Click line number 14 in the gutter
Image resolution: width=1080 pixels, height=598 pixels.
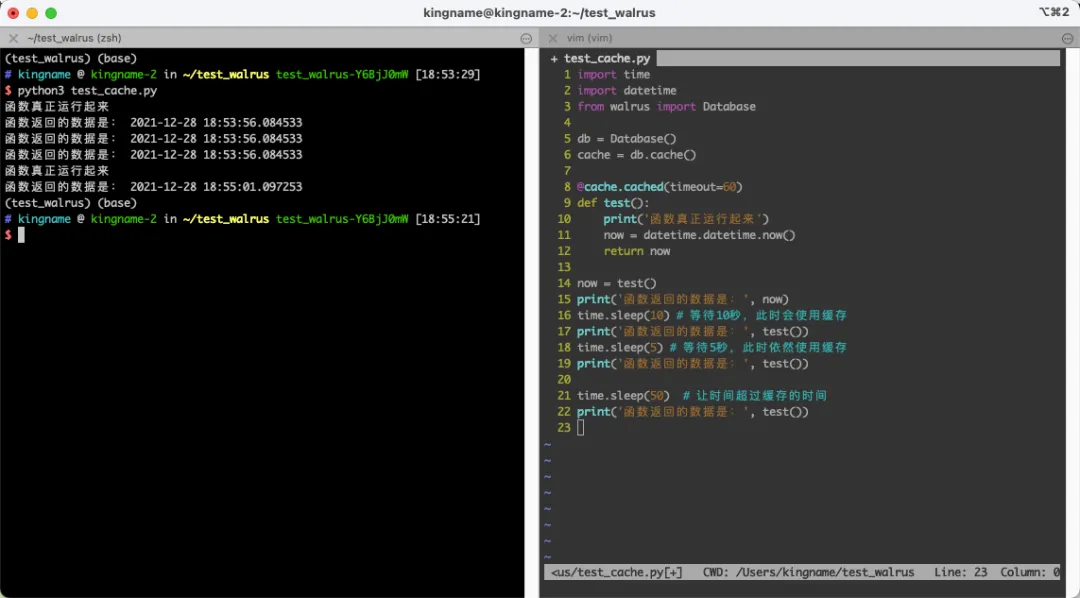[564, 283]
